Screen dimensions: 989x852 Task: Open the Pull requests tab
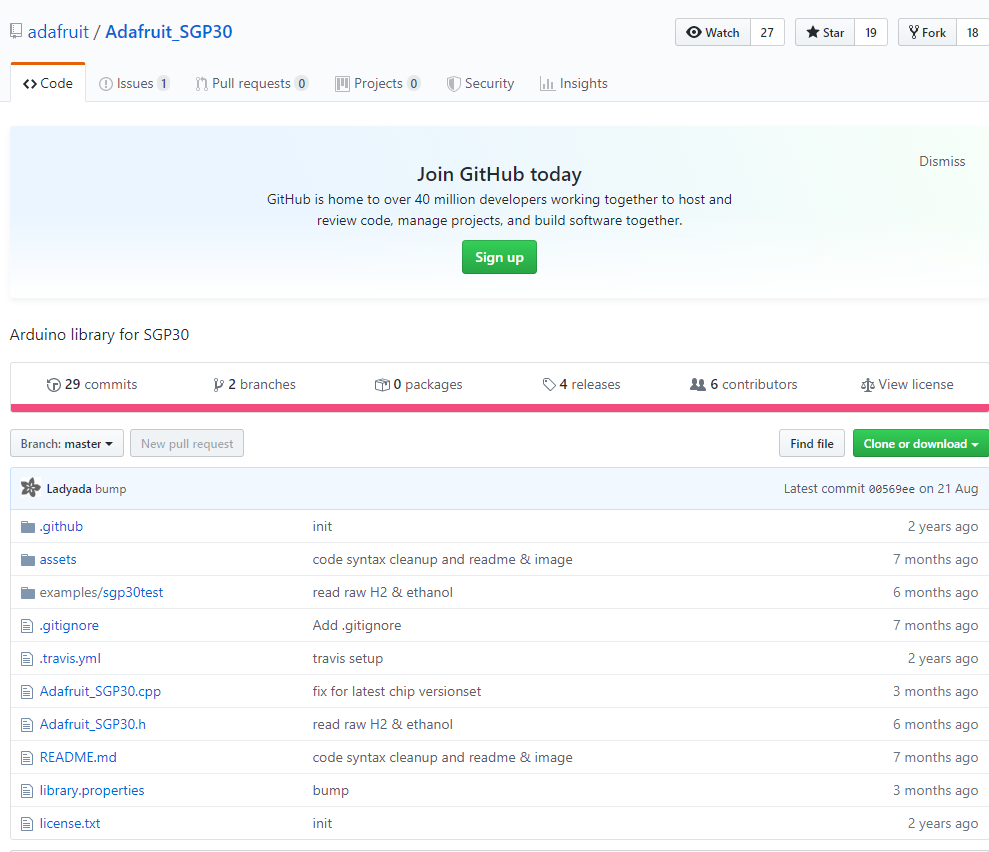pyautogui.click(x=252, y=83)
